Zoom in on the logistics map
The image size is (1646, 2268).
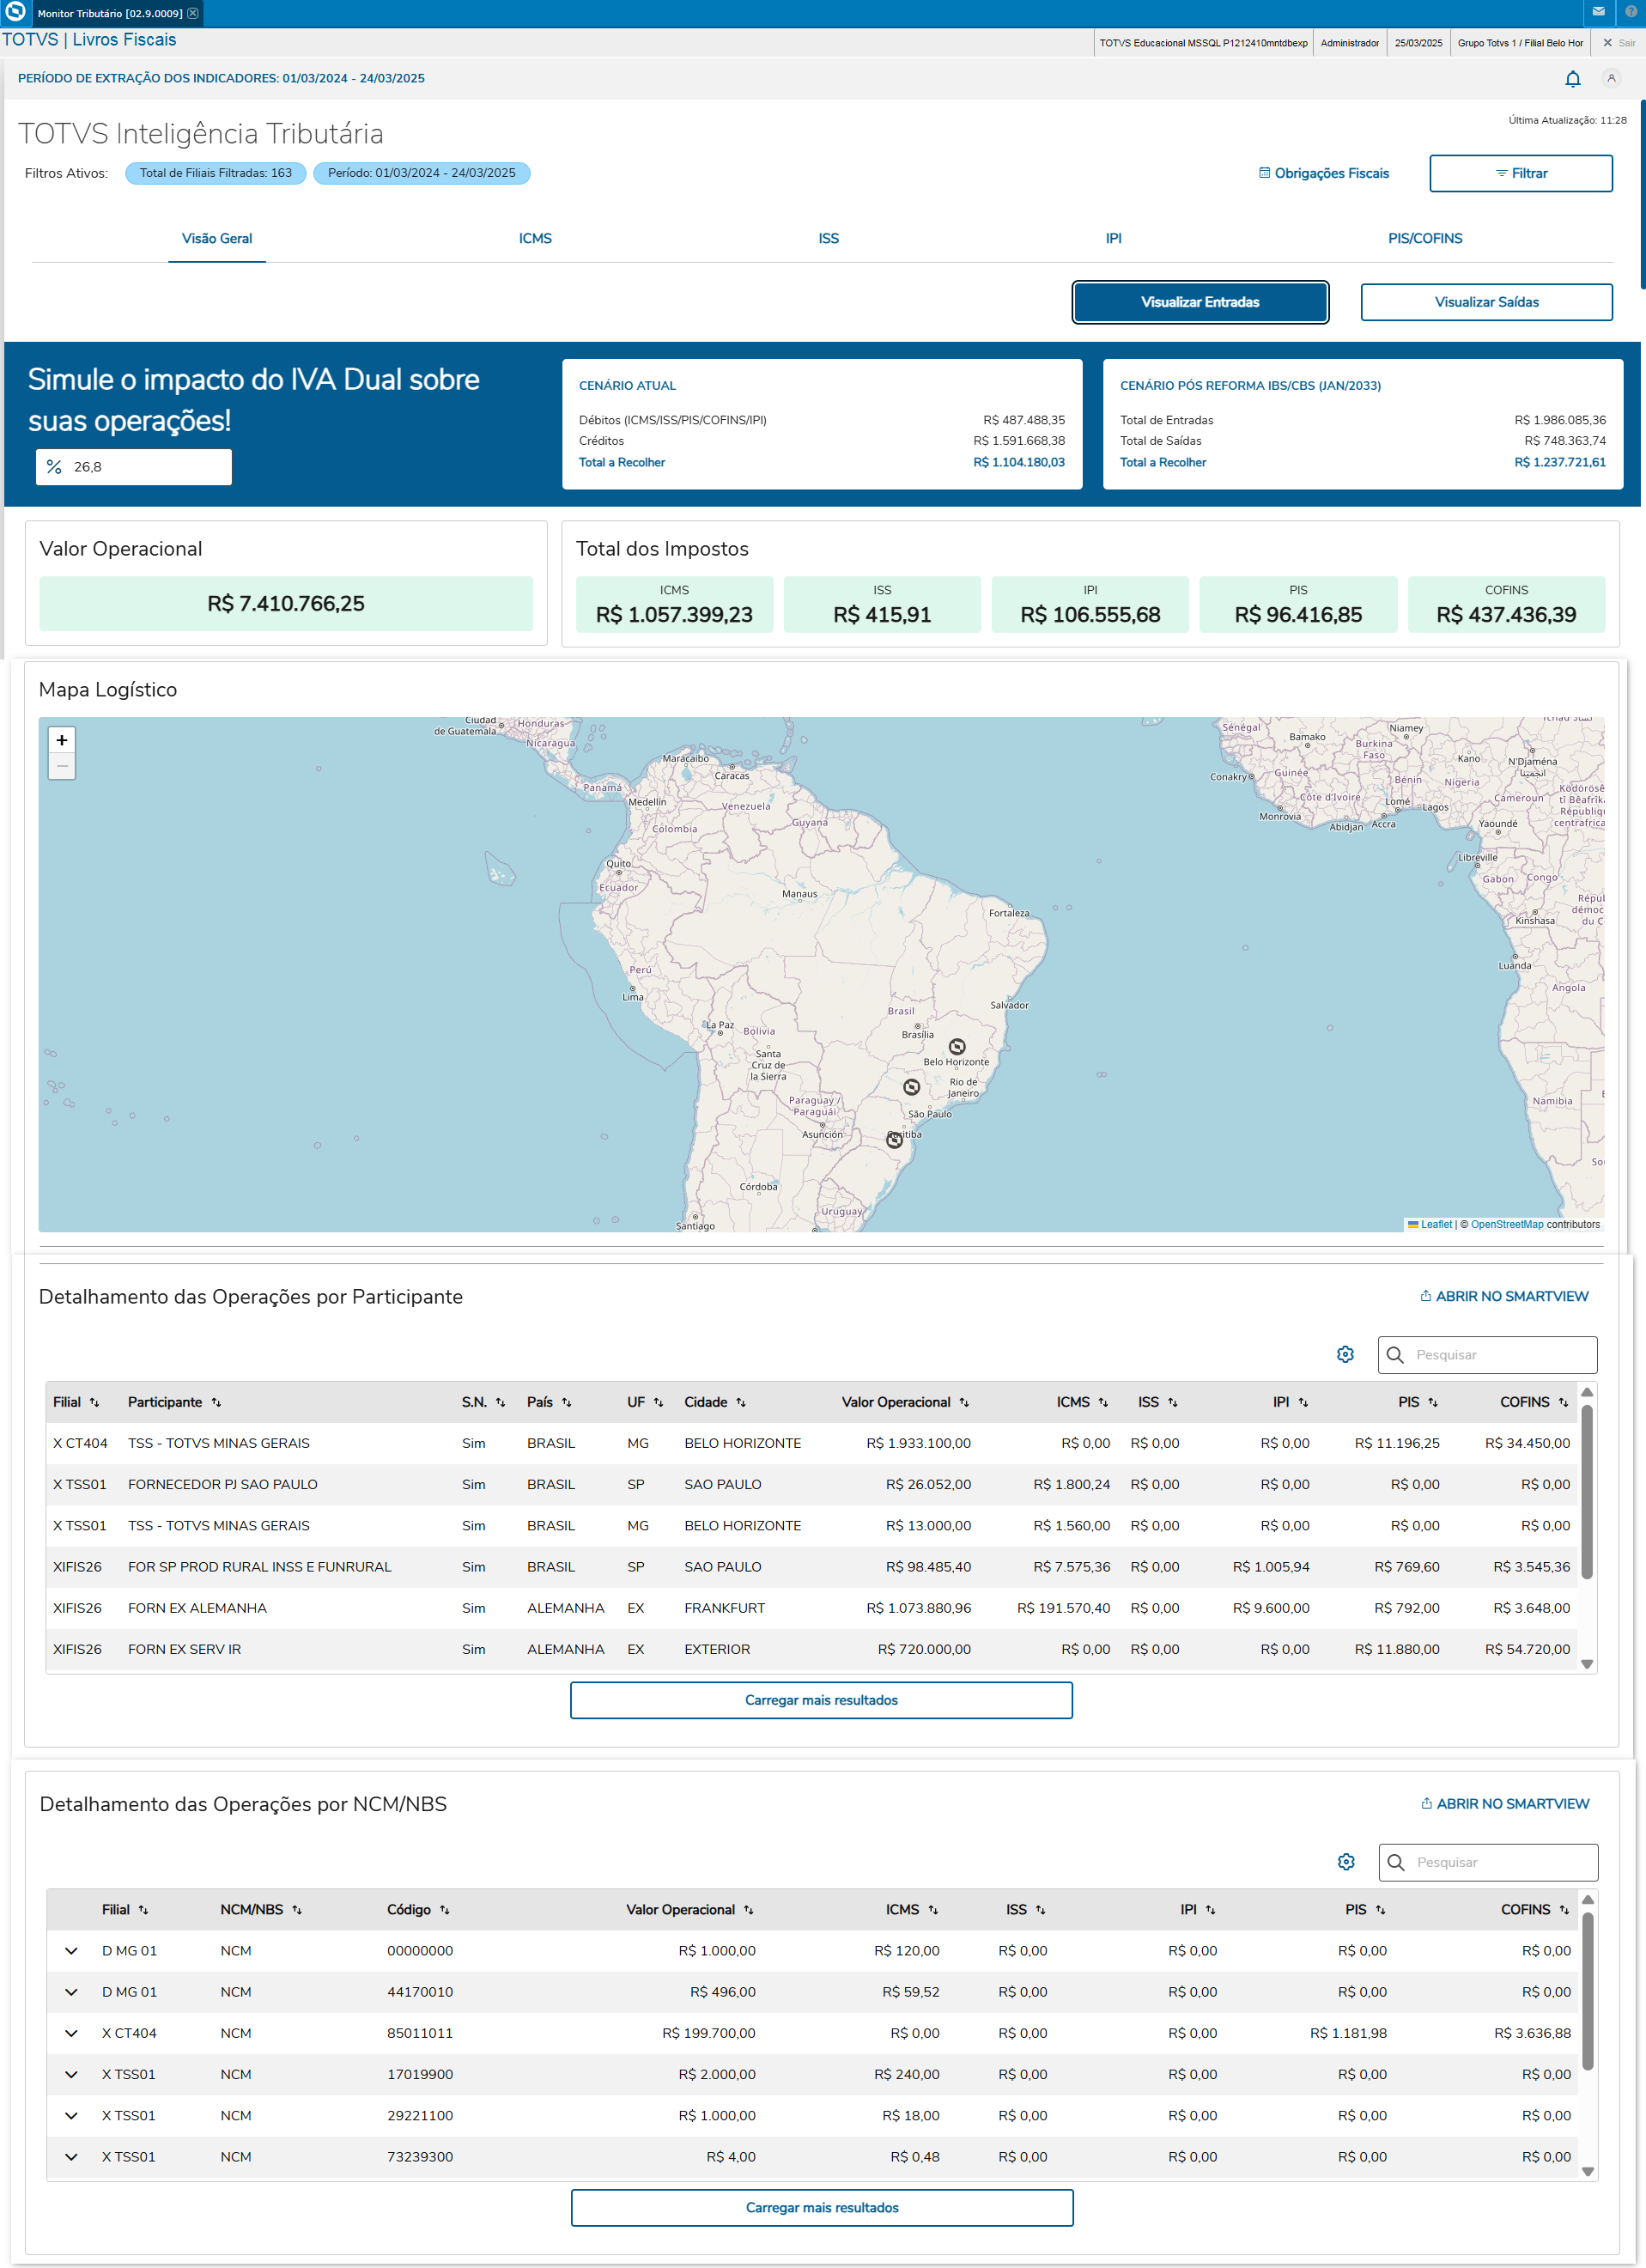[62, 740]
